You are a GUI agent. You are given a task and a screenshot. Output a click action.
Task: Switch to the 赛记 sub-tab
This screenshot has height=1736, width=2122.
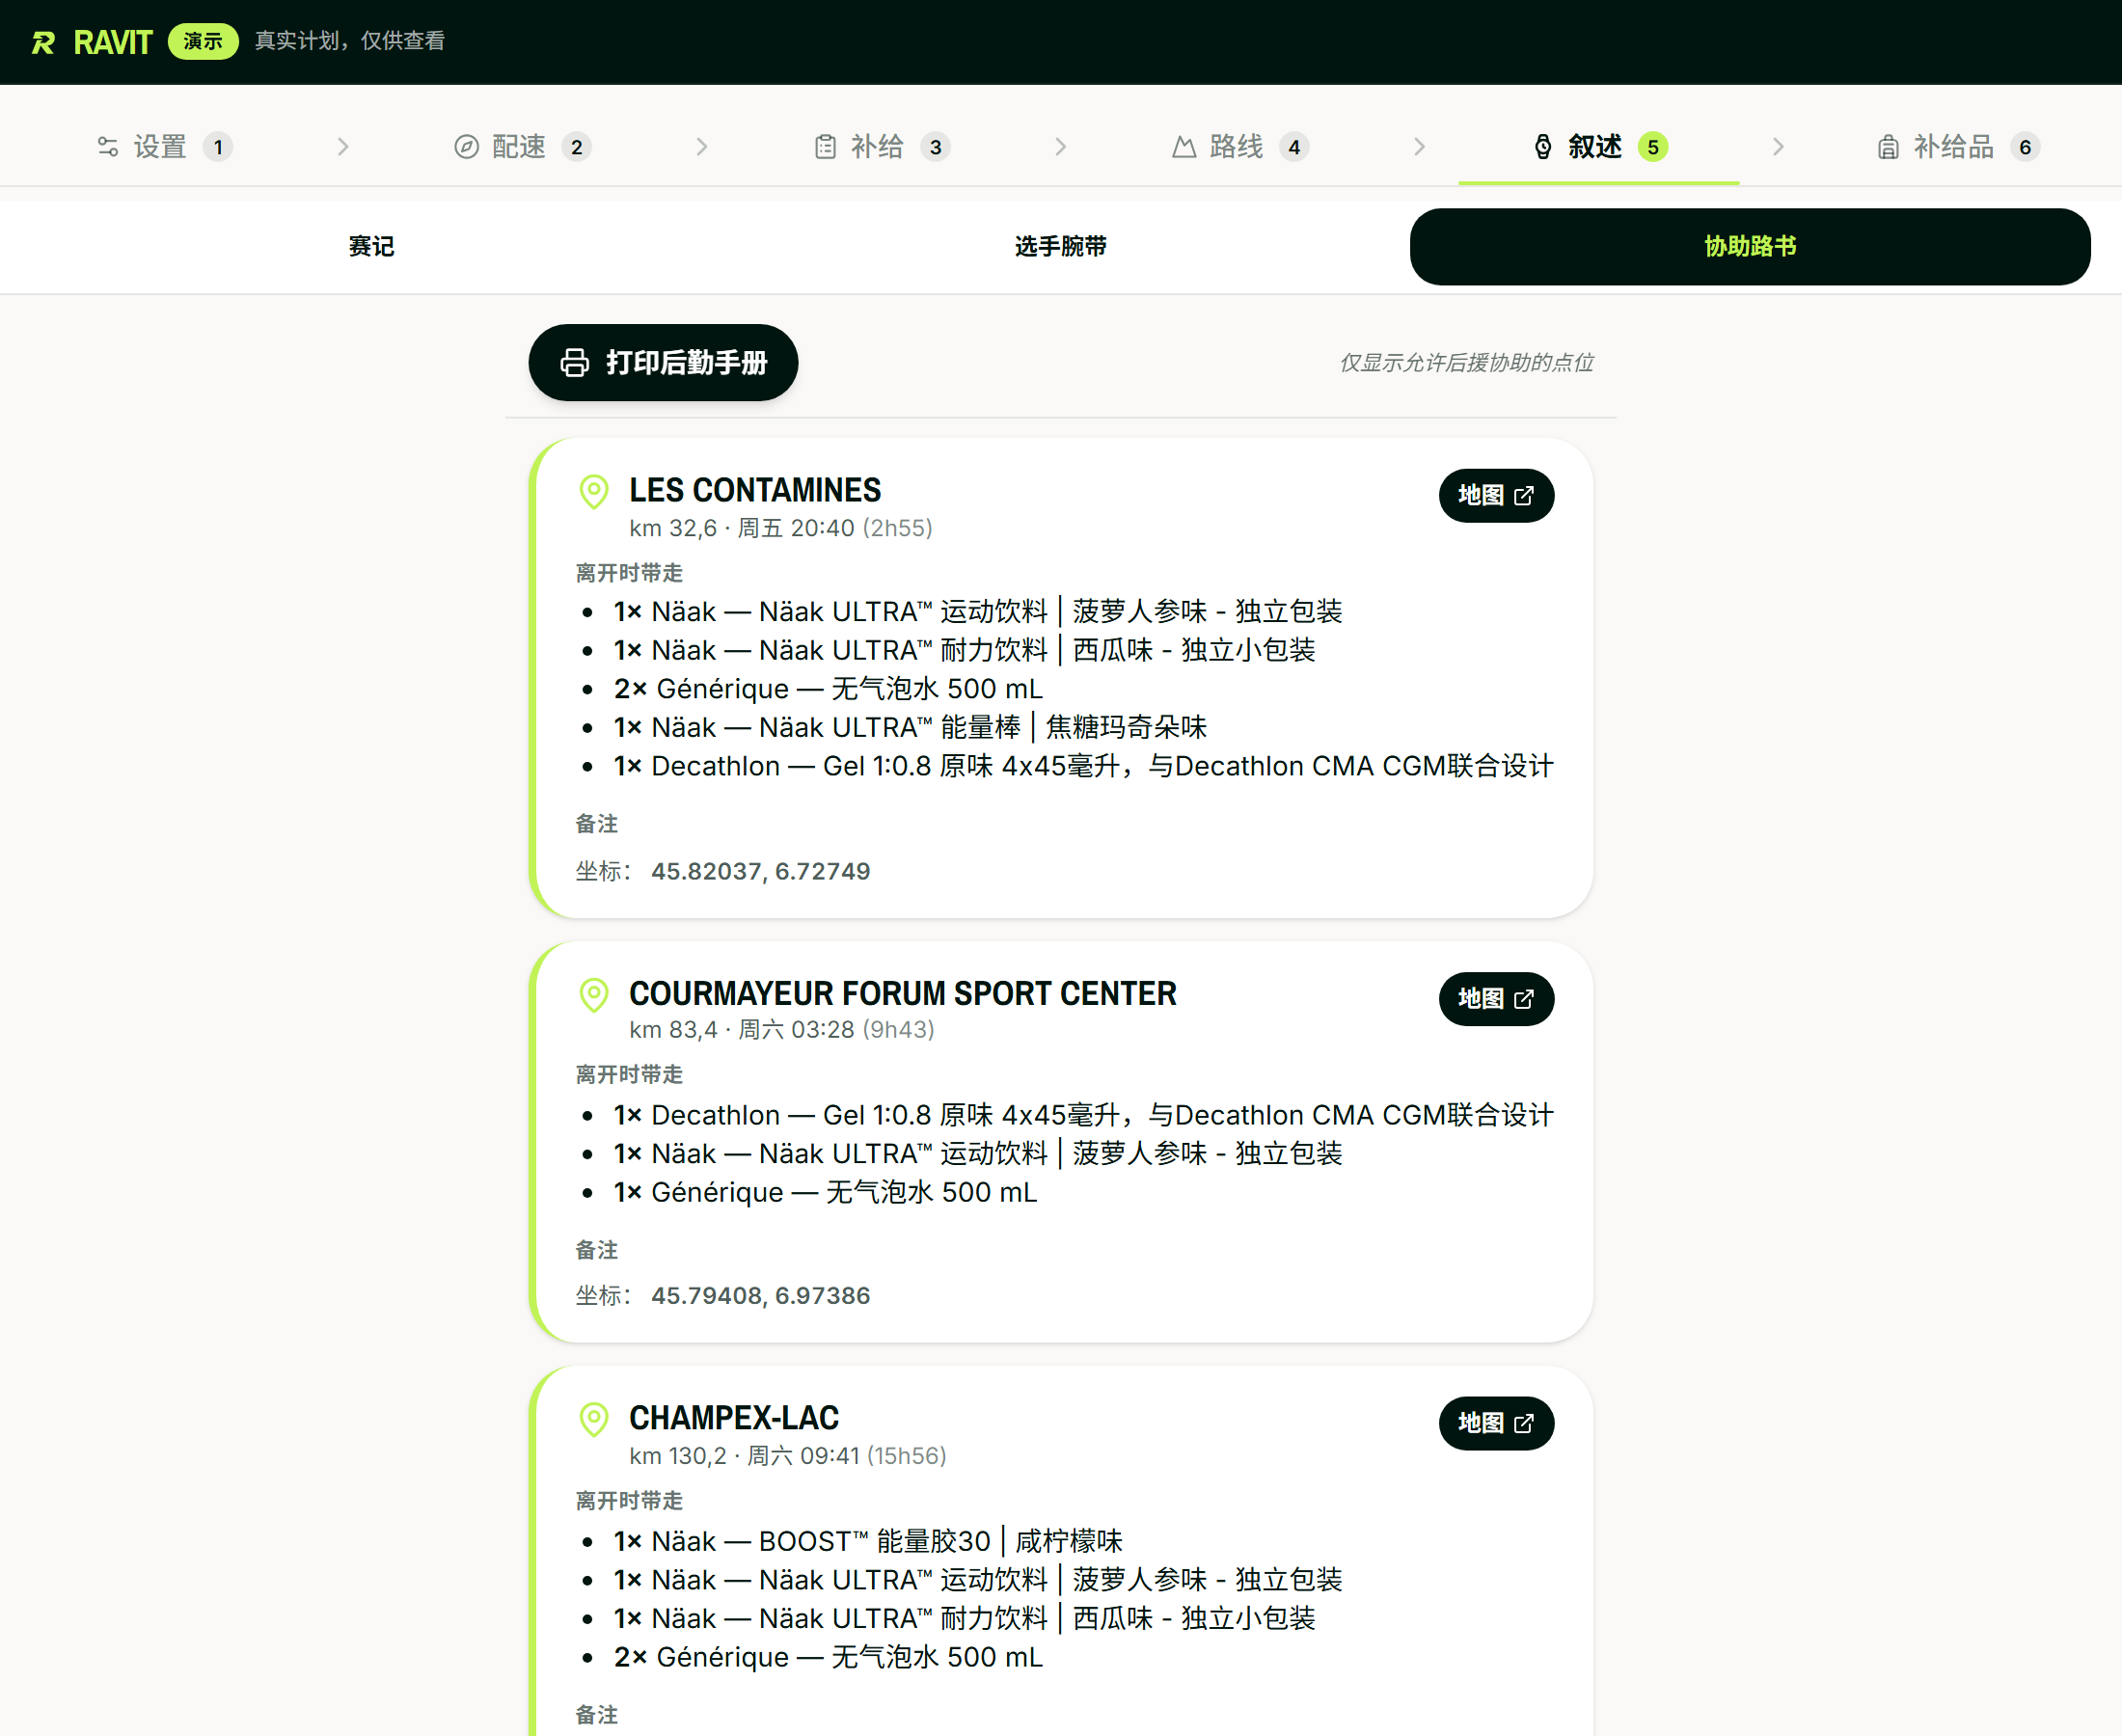click(371, 246)
